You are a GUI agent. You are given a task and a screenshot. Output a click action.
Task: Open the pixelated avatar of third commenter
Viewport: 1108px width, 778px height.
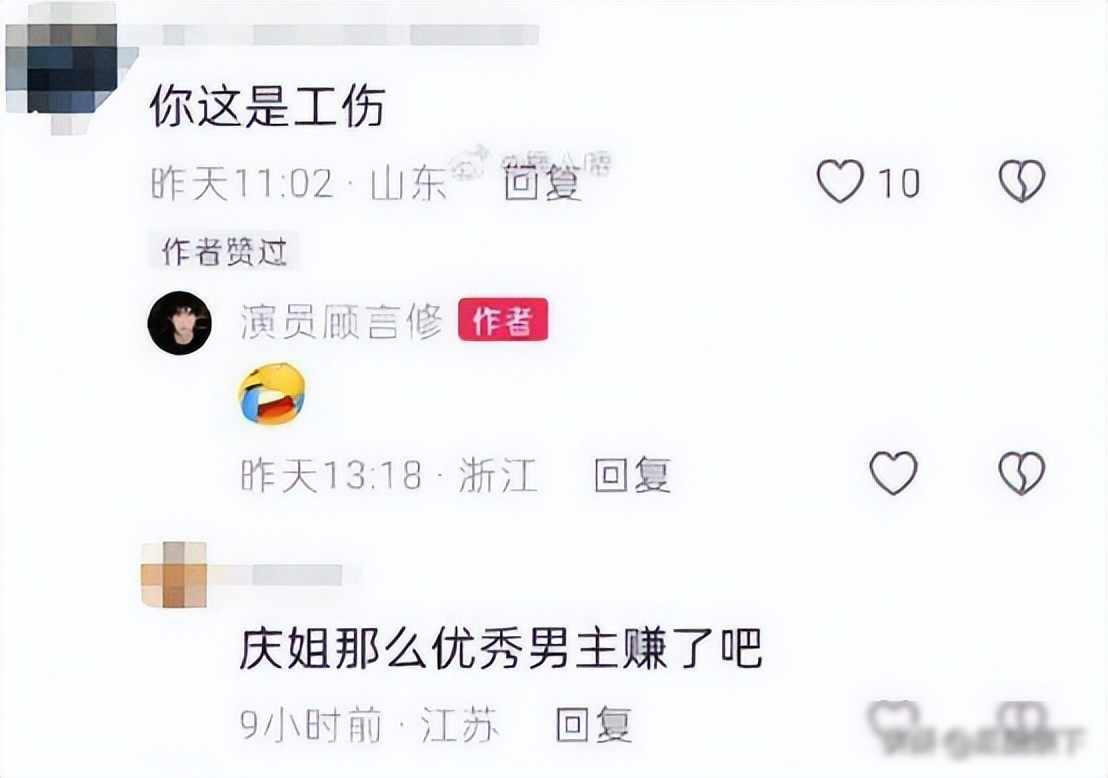(x=175, y=574)
